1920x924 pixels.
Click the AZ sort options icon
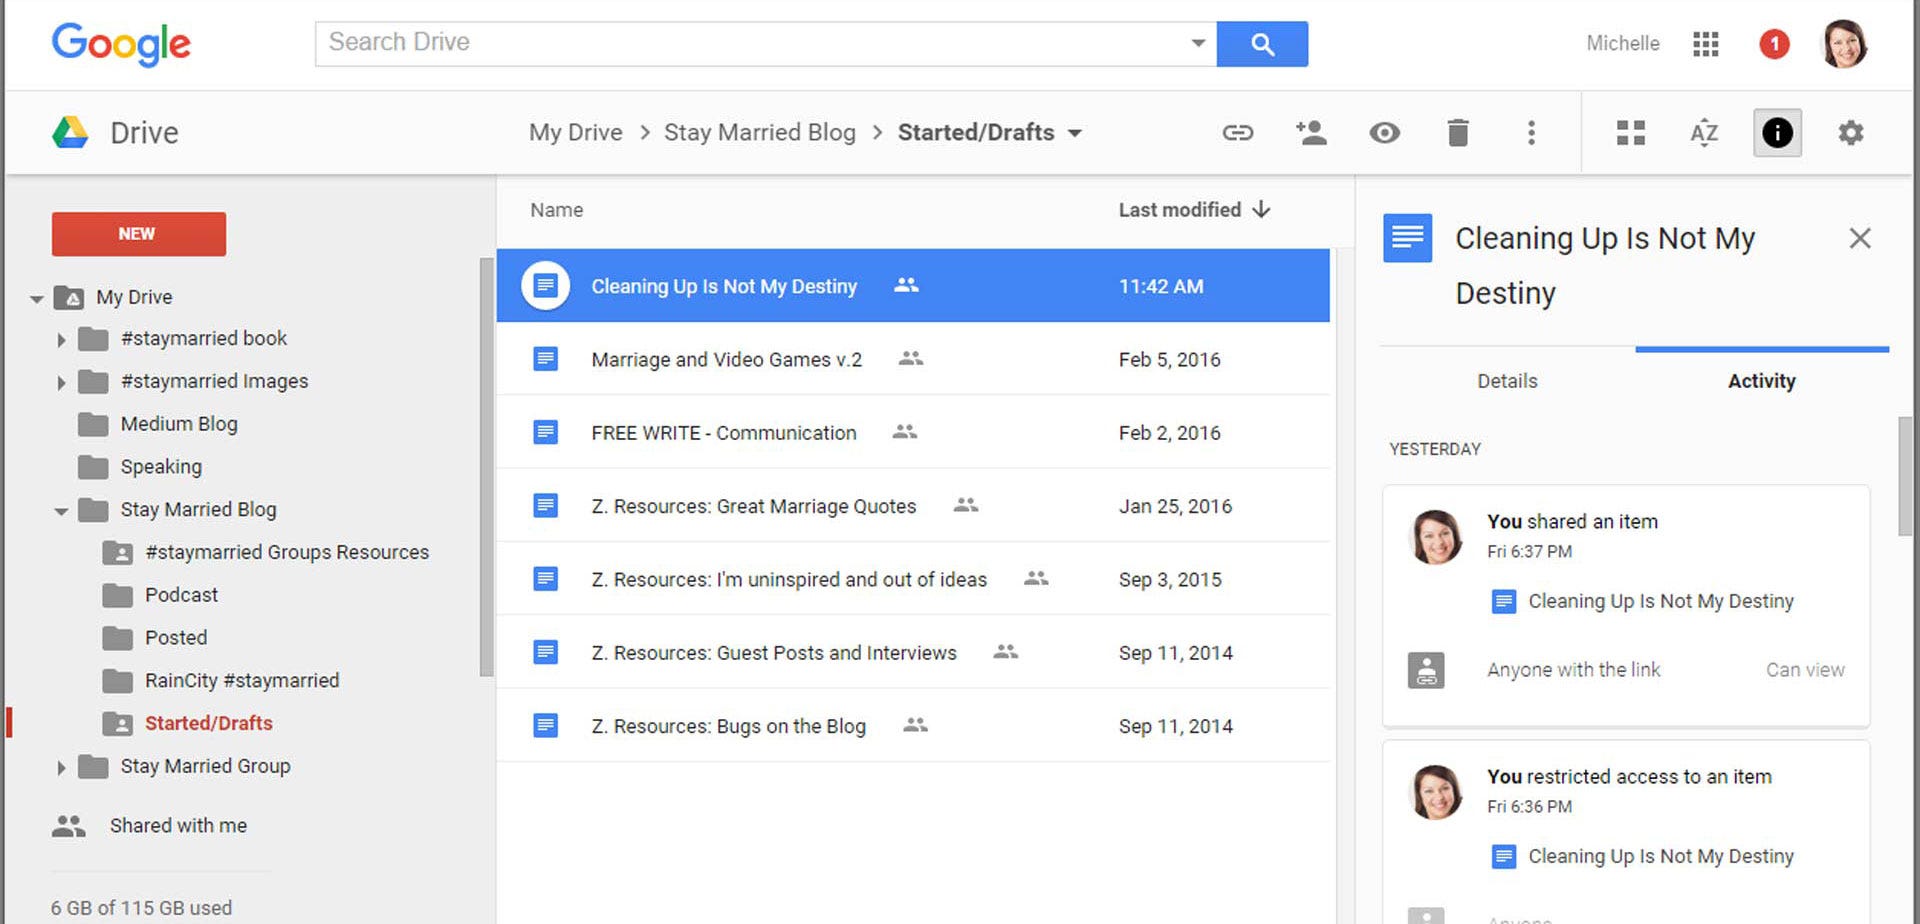coord(1704,133)
